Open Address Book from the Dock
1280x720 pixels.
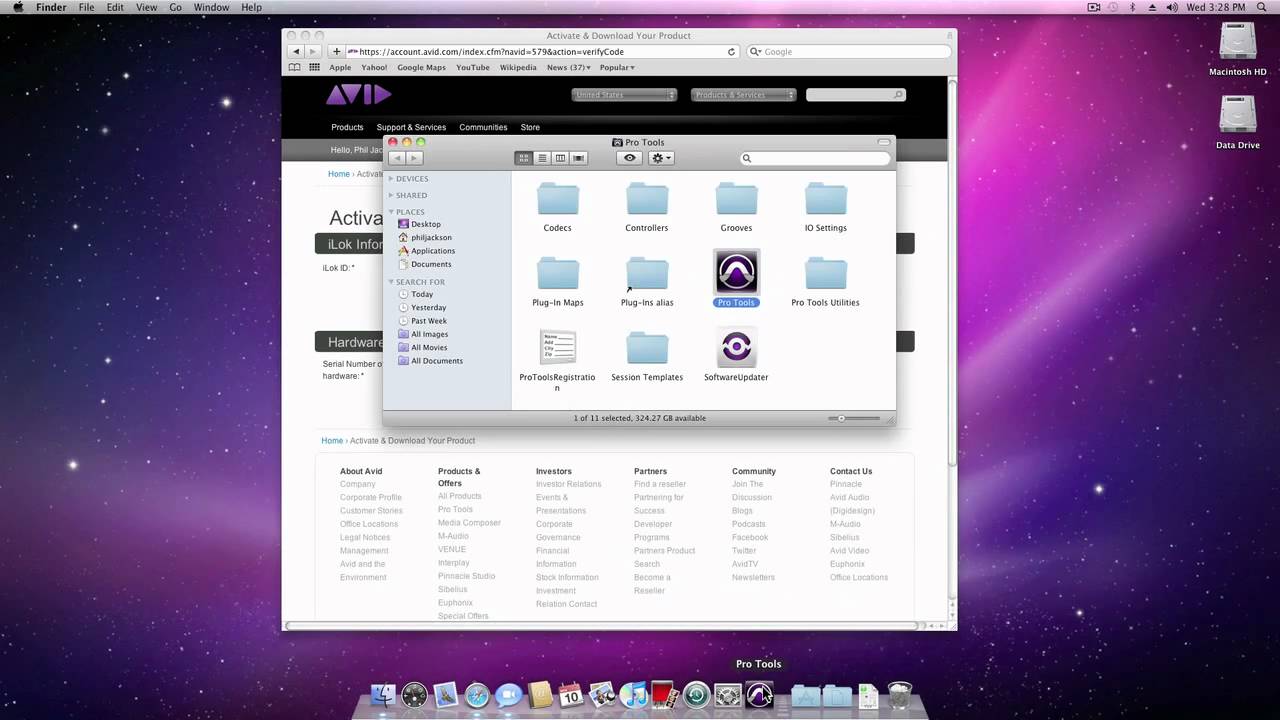[540, 694]
